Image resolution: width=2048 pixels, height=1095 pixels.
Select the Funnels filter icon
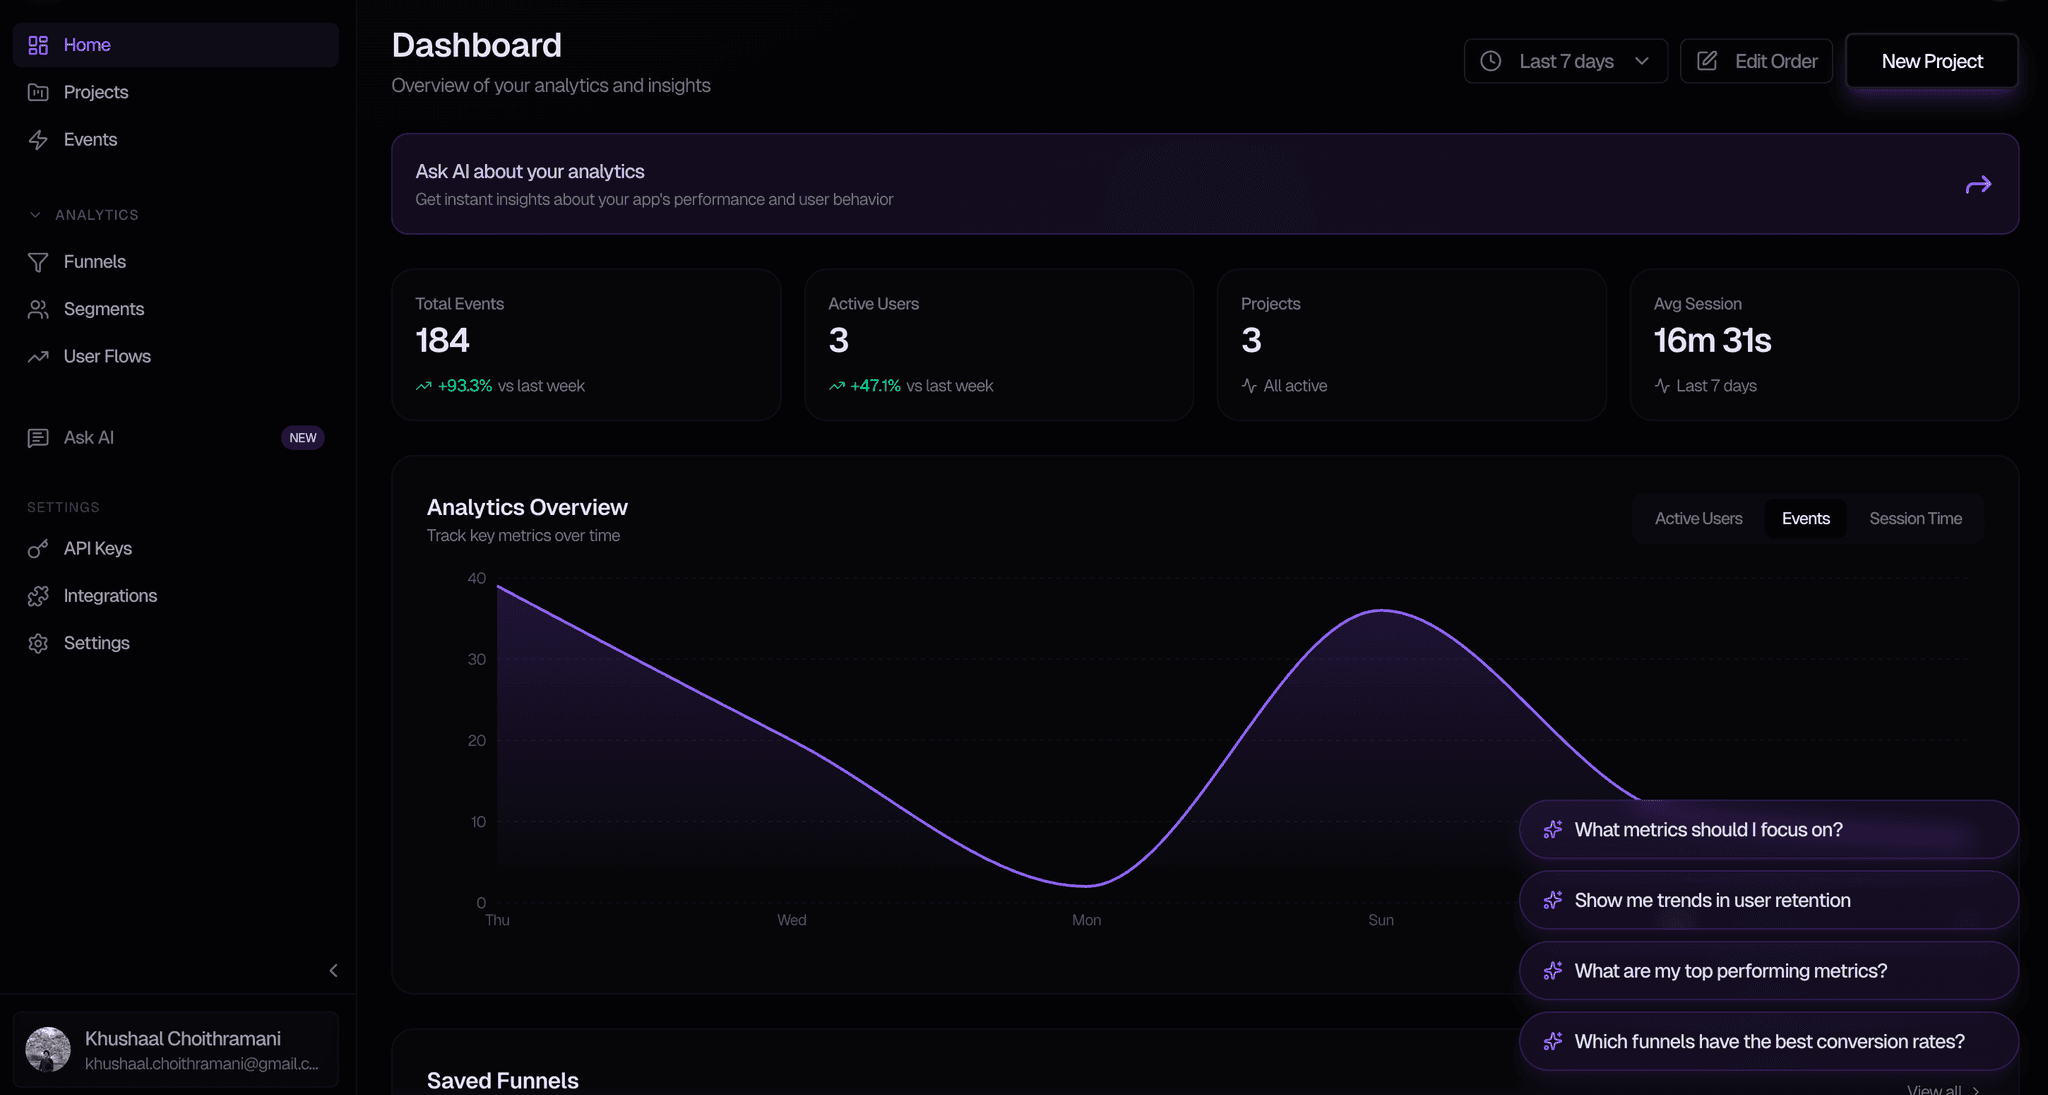point(38,261)
